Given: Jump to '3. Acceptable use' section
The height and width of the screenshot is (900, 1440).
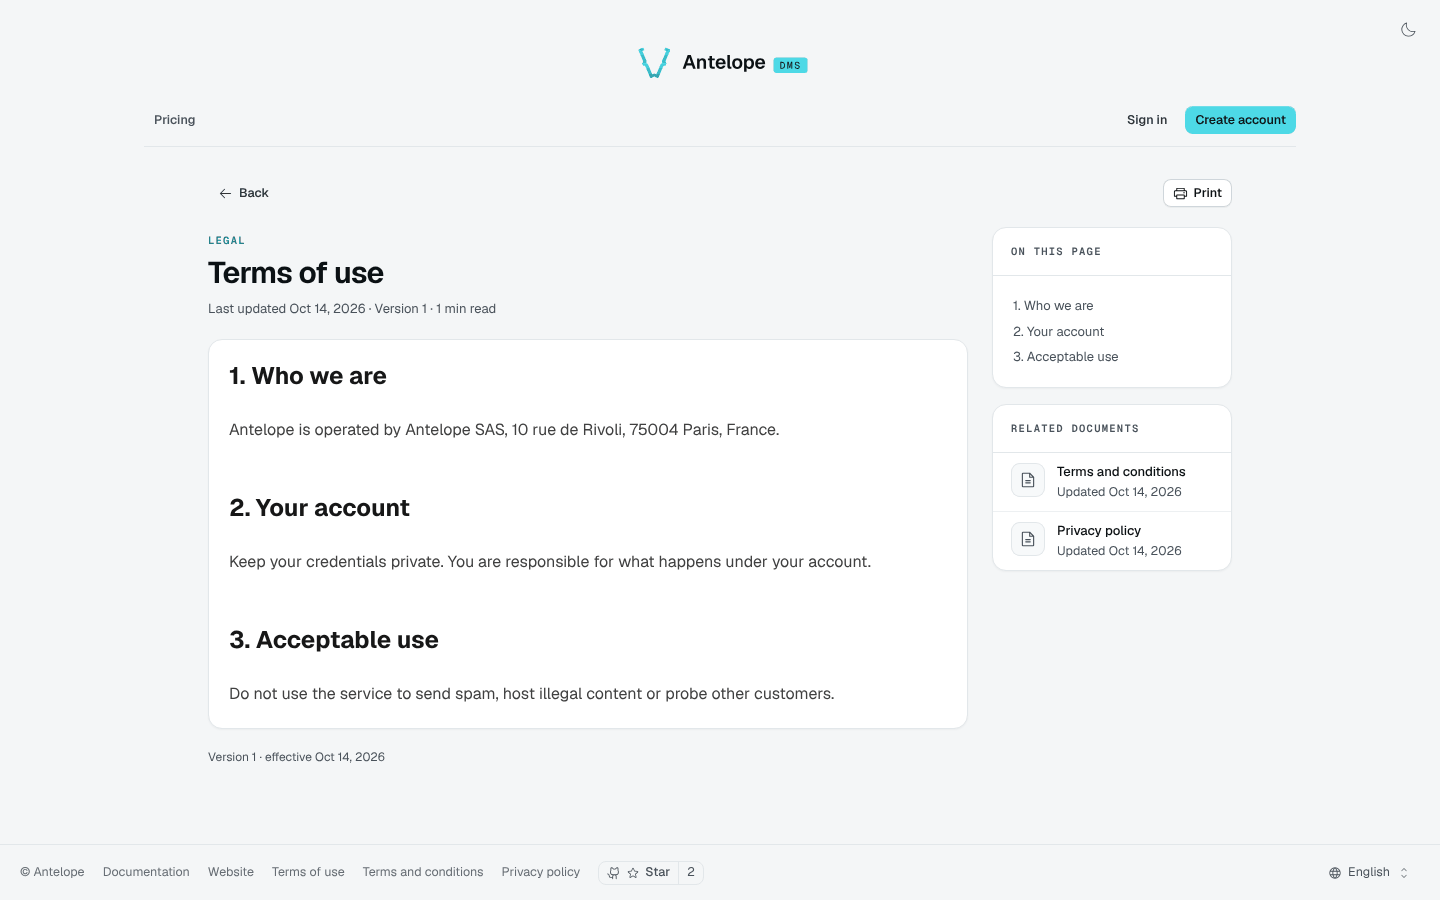Looking at the screenshot, I should tap(1066, 357).
